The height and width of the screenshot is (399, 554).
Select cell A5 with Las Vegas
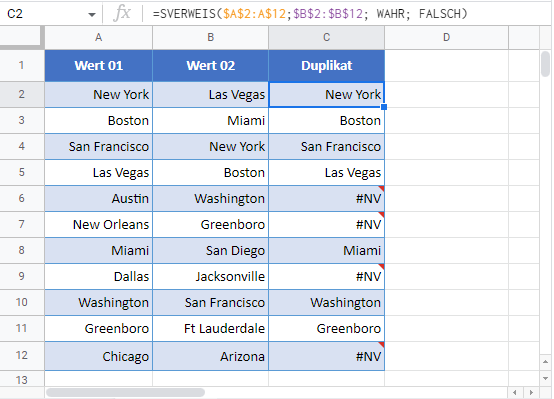[99, 172]
